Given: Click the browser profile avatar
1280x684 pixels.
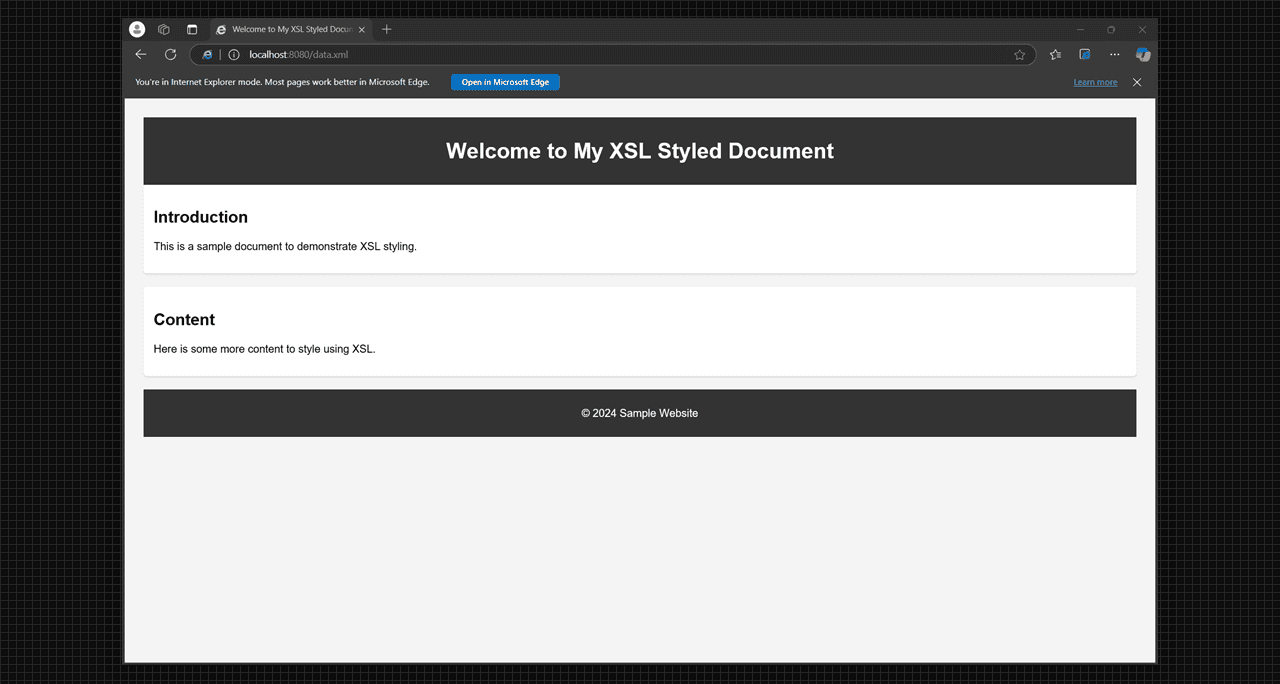Looking at the screenshot, I should [136, 29].
